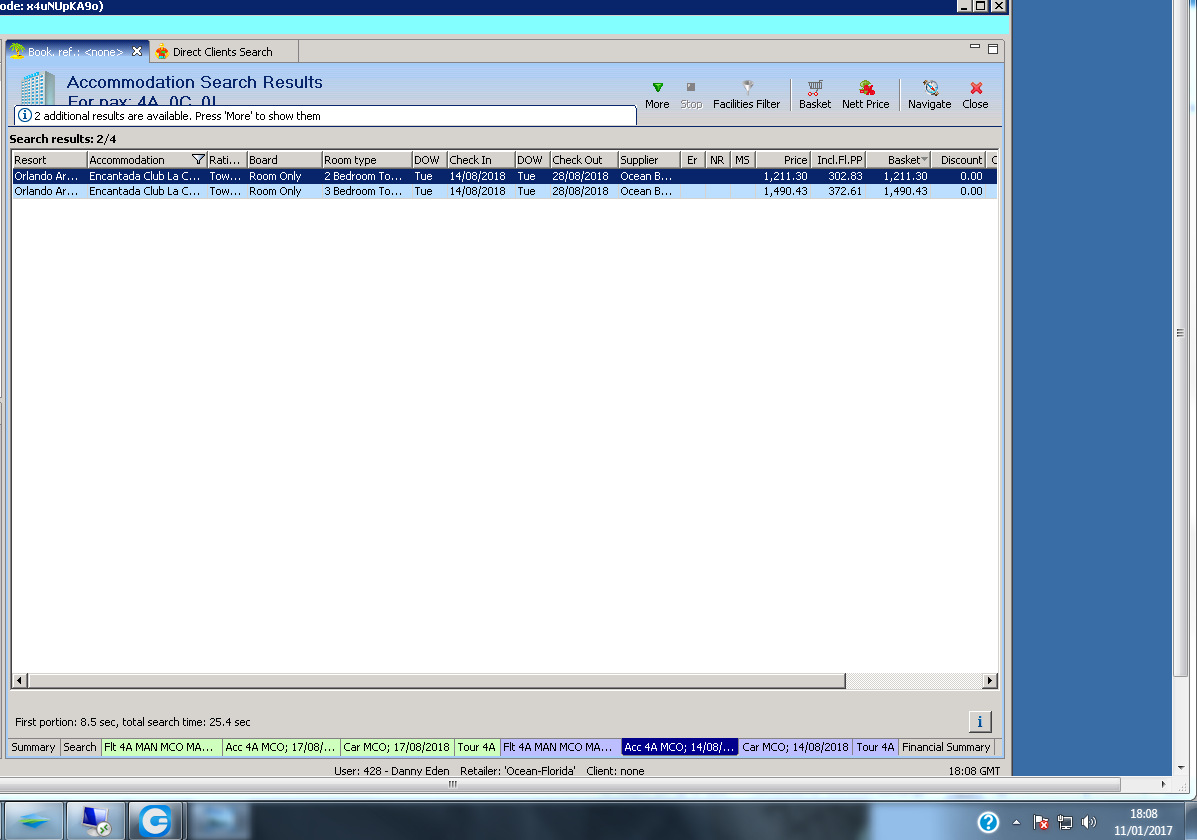
Task: Click the 302.83 Incl.Fl.PP value
Action: [845, 176]
